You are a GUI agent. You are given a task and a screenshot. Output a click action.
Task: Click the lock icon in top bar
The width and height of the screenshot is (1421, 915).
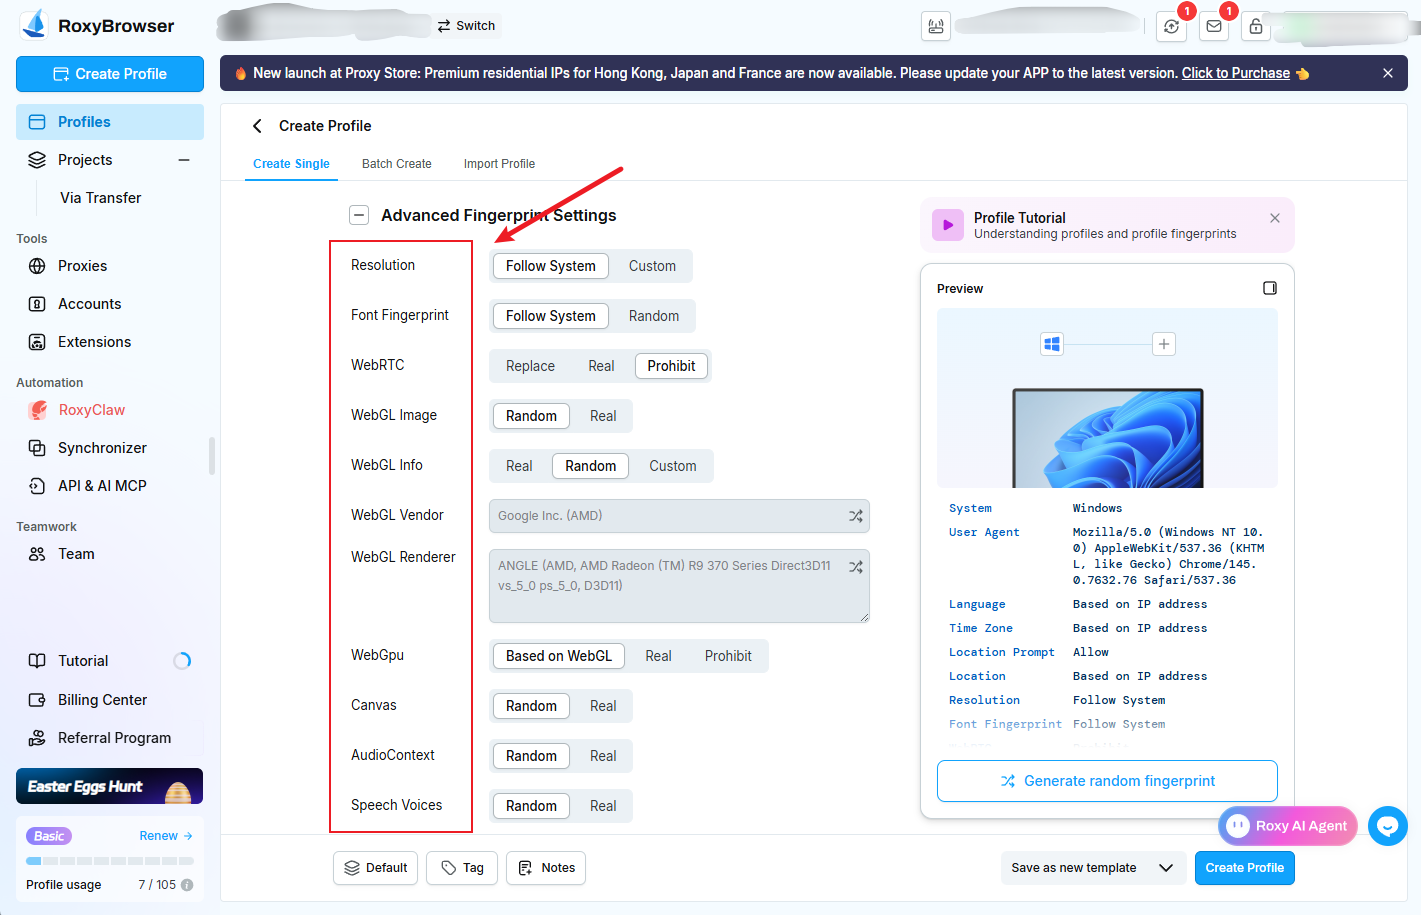coord(1255,26)
